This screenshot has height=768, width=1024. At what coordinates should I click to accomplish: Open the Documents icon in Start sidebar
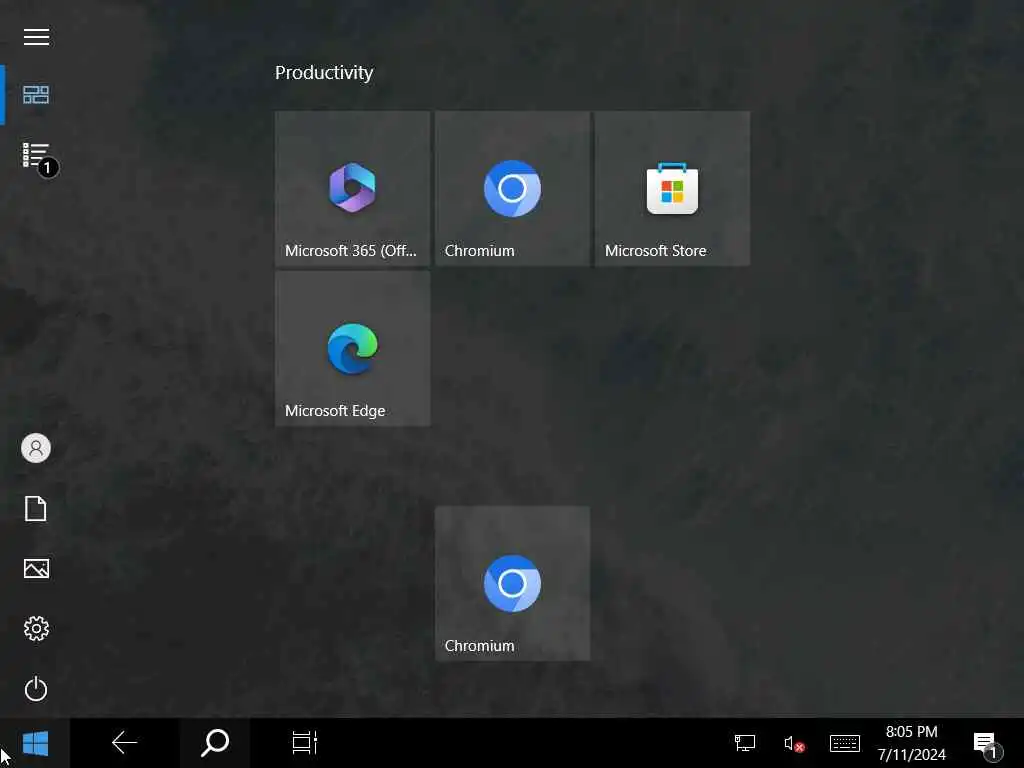[36, 508]
